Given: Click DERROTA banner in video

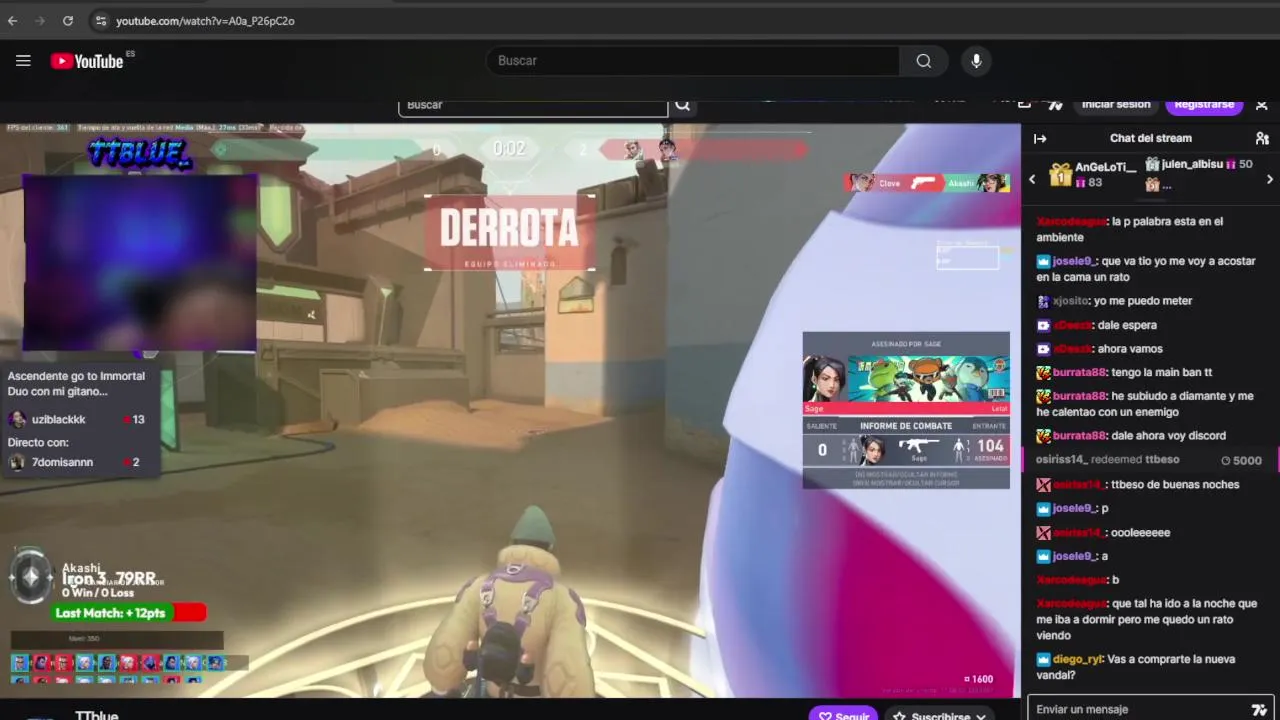Looking at the screenshot, I should coord(510,232).
